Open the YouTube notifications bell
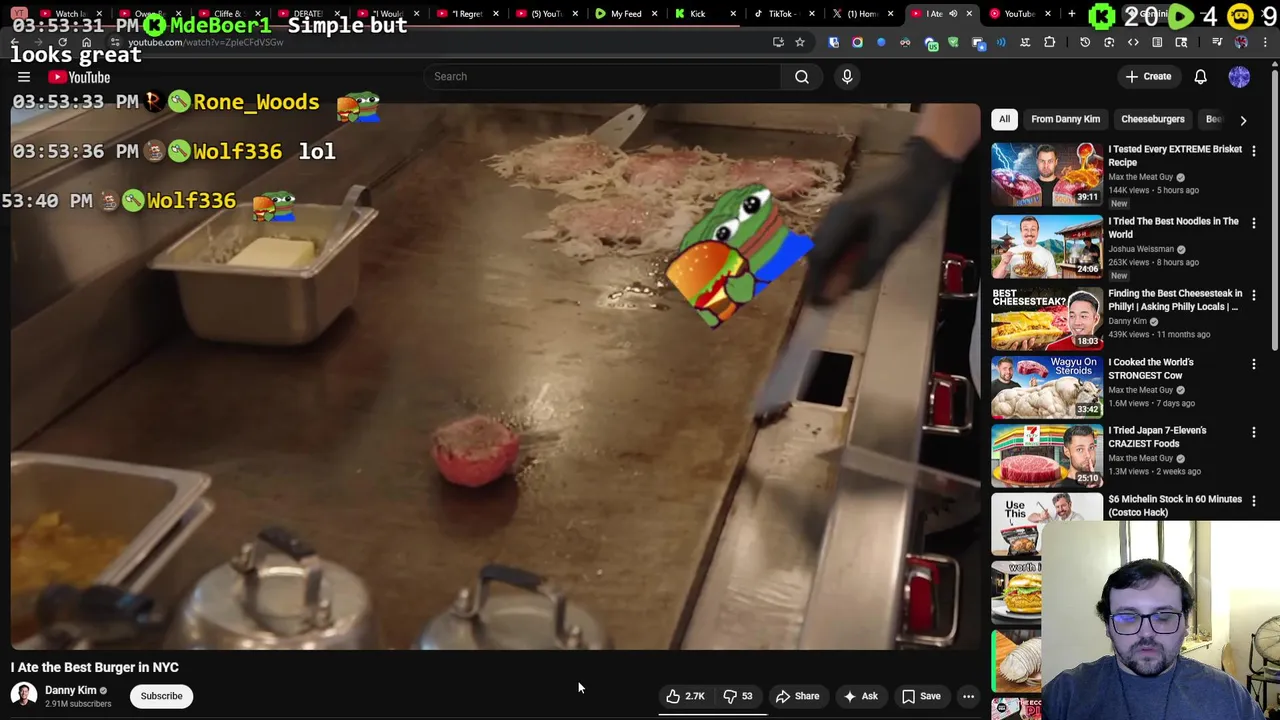Viewport: 1280px width, 720px height. pyautogui.click(x=1200, y=76)
